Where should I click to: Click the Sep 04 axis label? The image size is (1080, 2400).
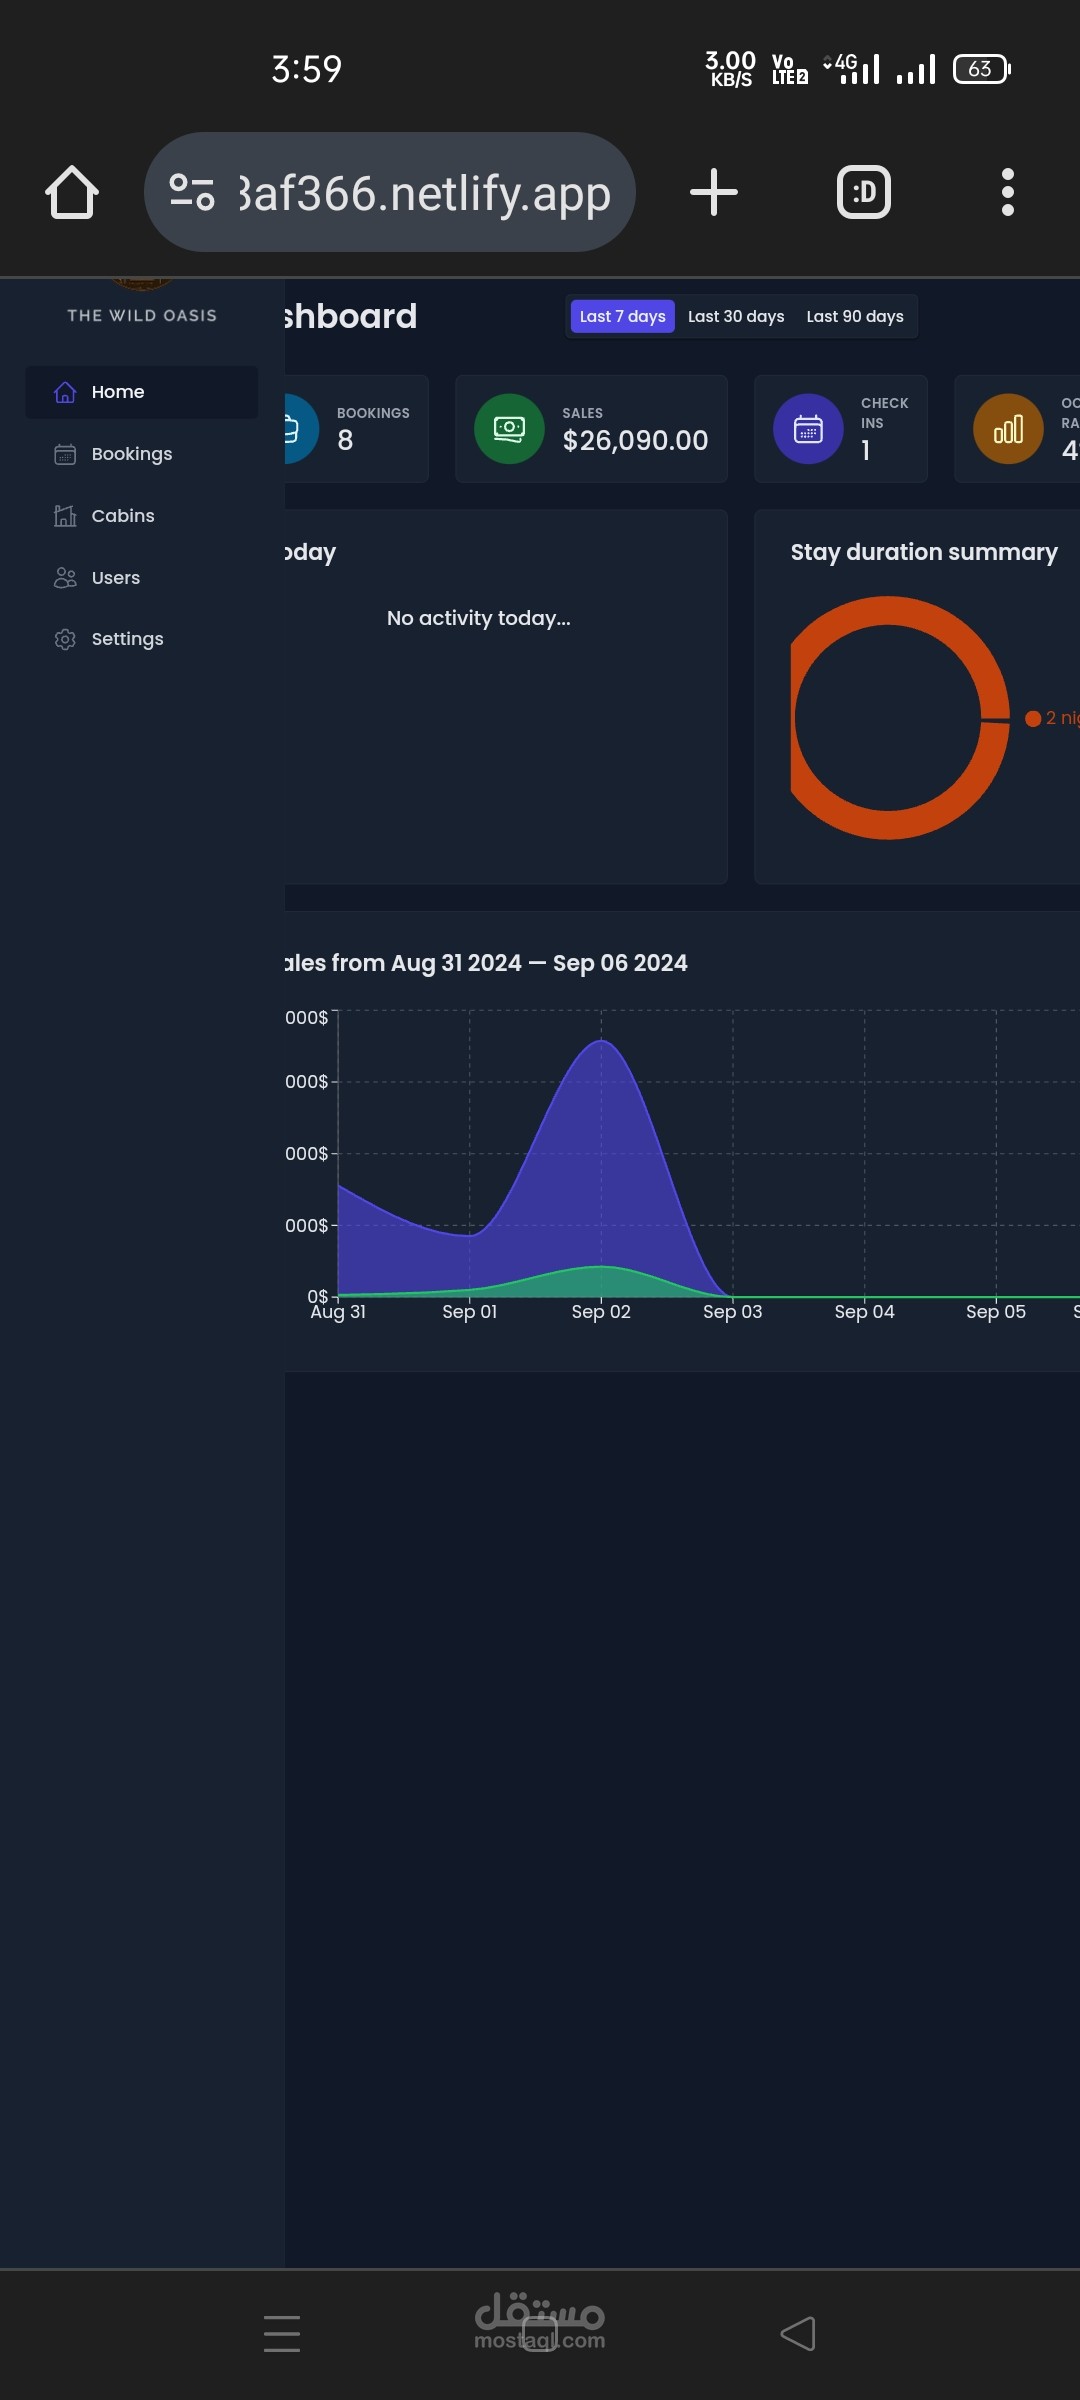pos(864,1312)
